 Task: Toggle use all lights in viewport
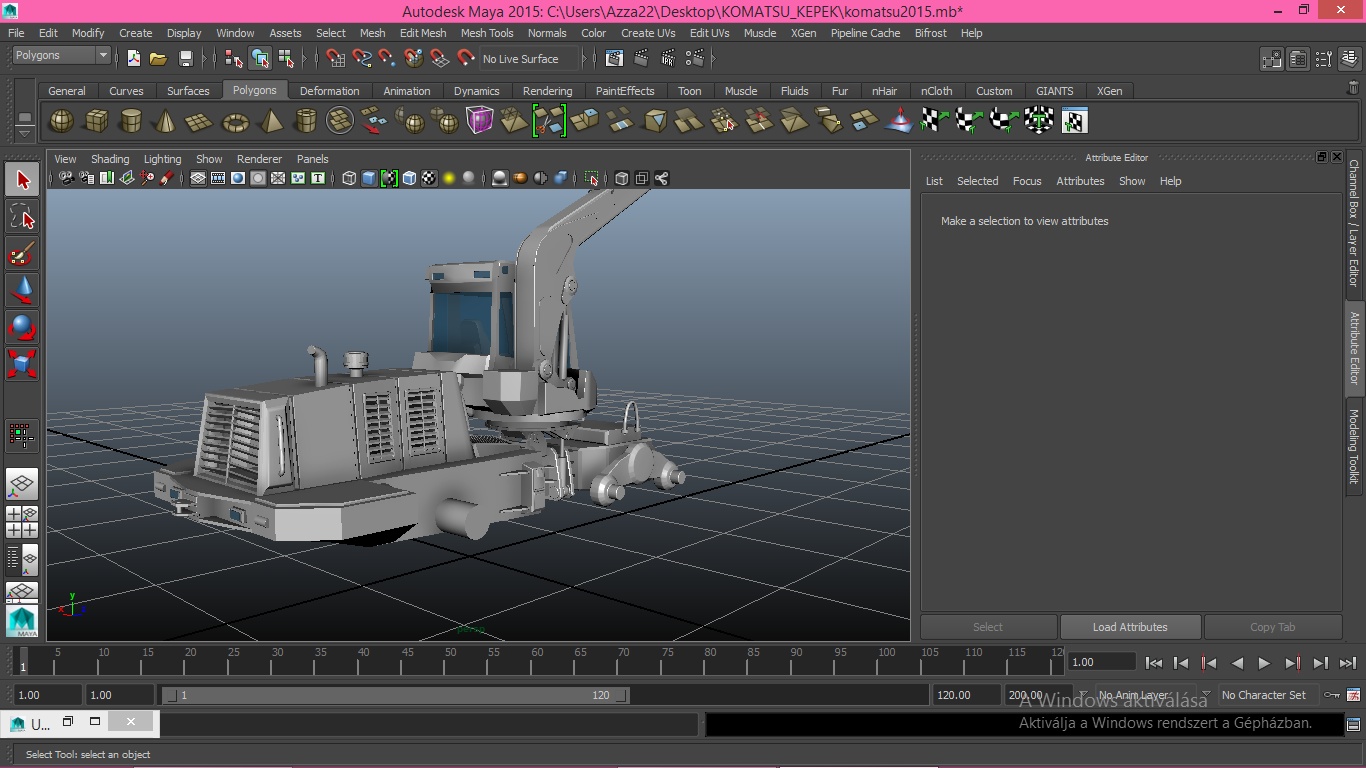click(x=449, y=178)
